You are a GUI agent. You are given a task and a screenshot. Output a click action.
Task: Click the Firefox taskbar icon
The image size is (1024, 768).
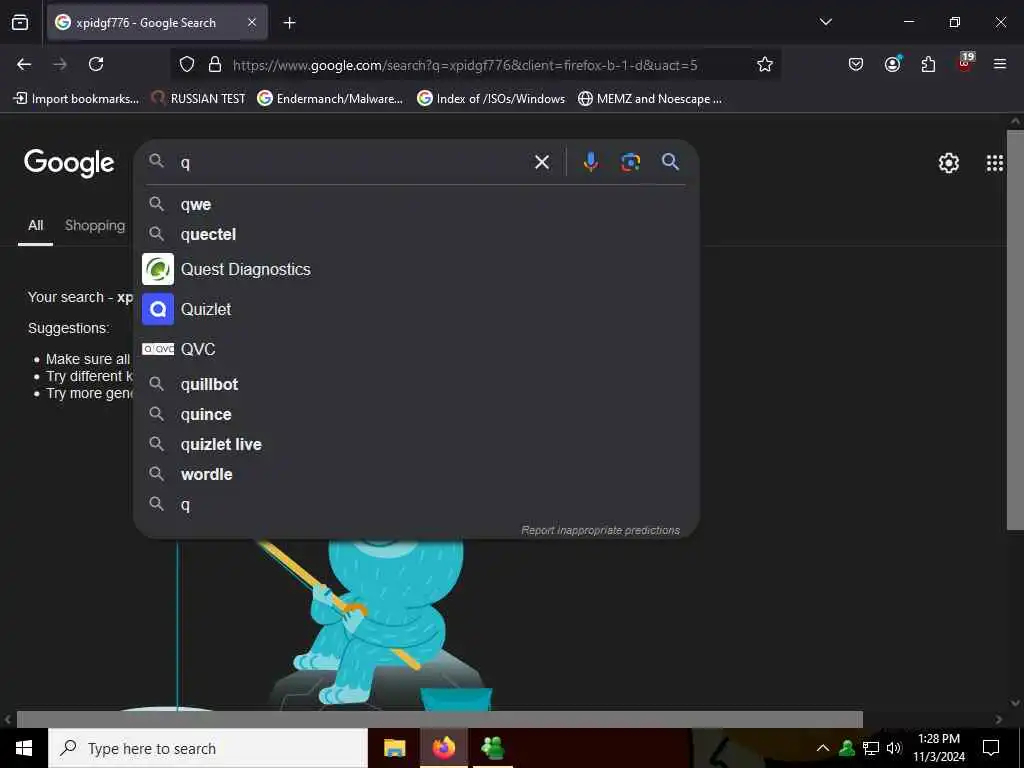point(443,748)
